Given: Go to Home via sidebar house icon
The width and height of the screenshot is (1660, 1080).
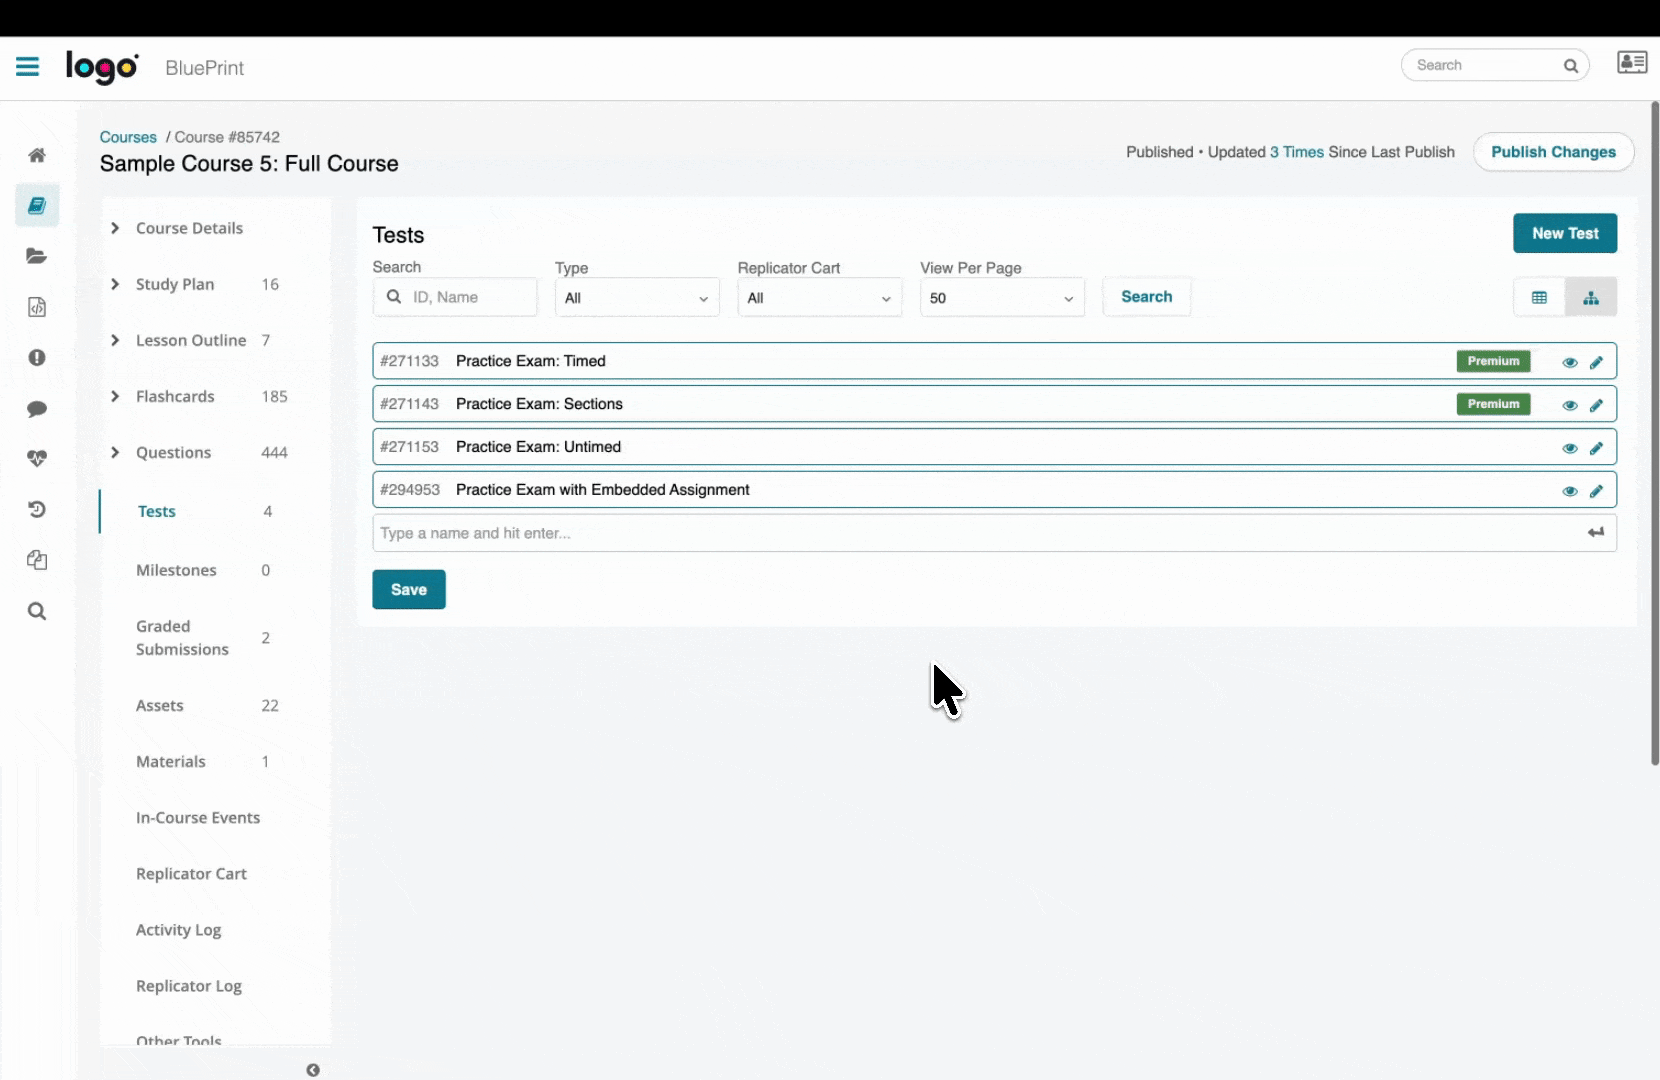Looking at the screenshot, I should click(x=37, y=155).
